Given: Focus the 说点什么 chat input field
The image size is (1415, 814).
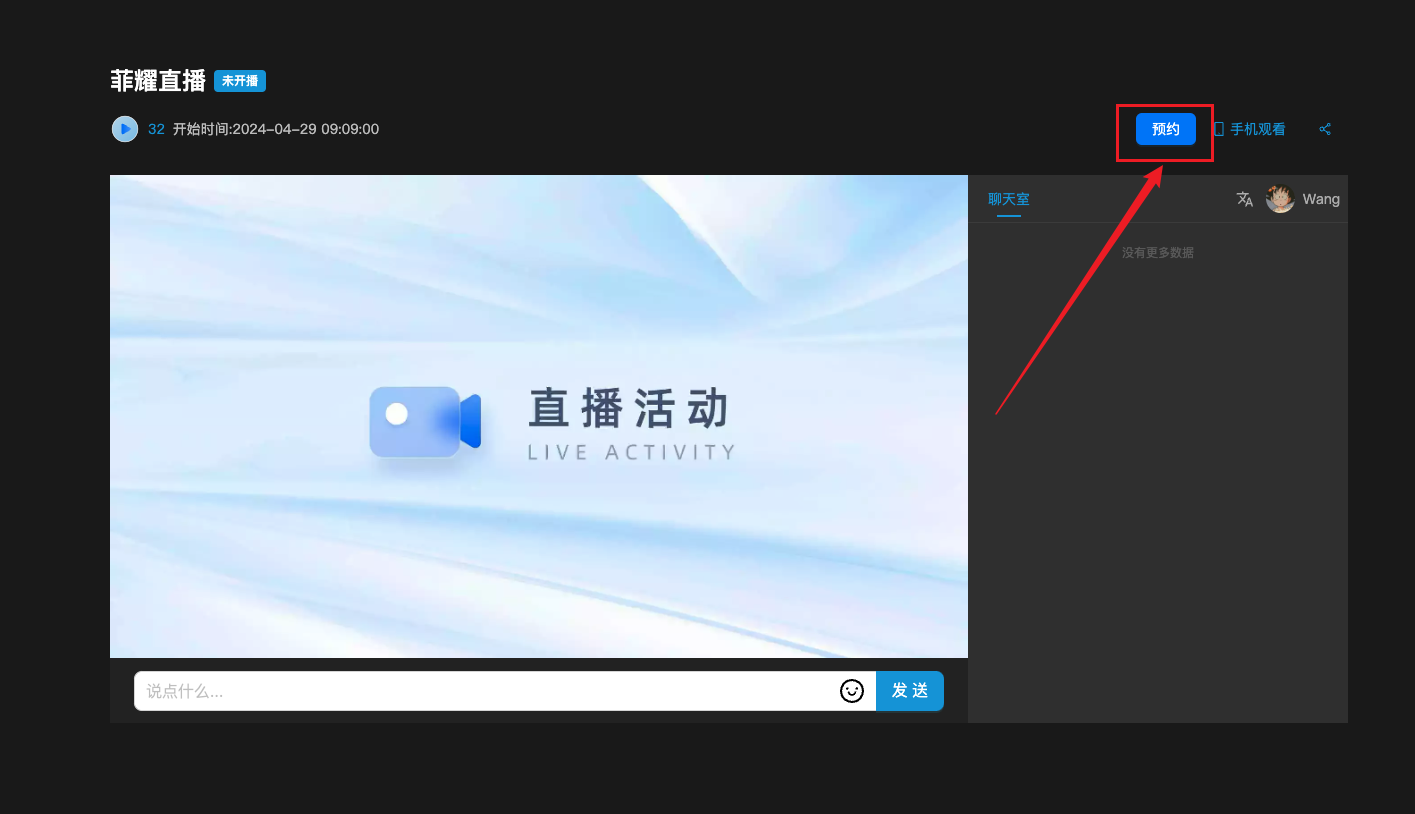Looking at the screenshot, I should point(485,691).
